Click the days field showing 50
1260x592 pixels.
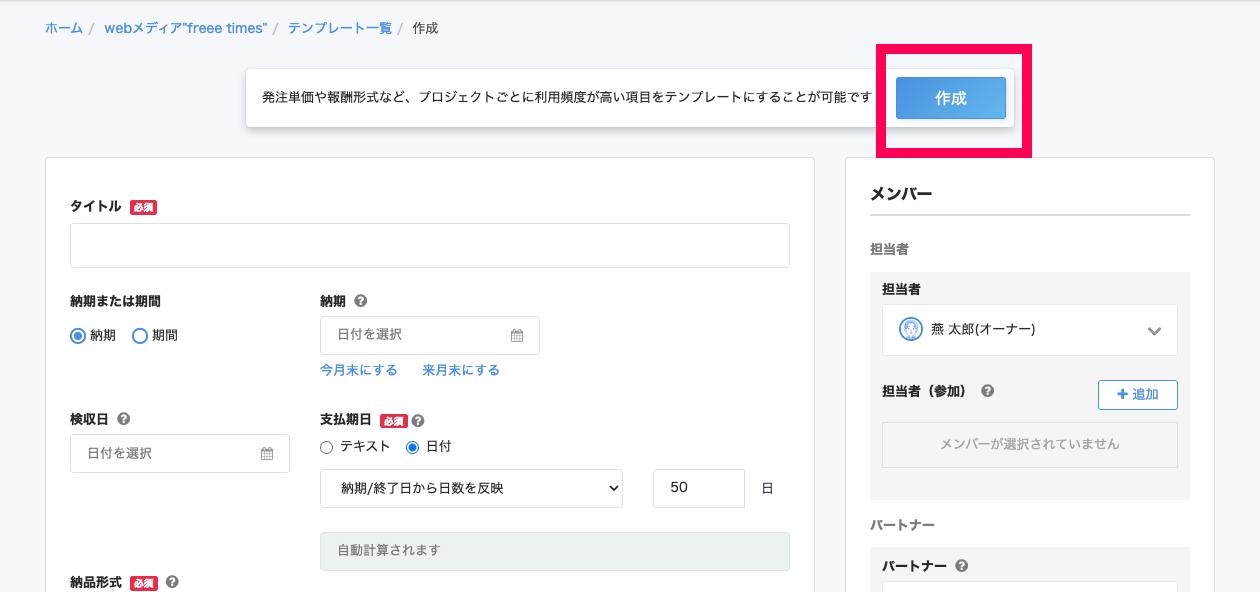(699, 488)
